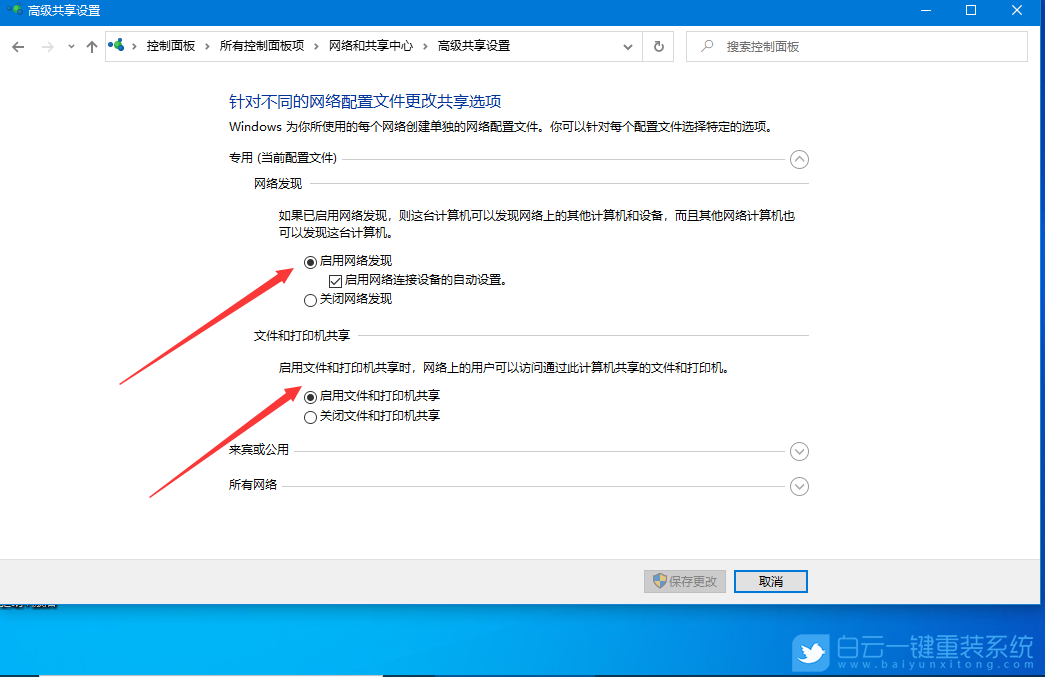
Task: Collapse the 专用 (当前配置文件) section
Action: pyautogui.click(x=798, y=159)
